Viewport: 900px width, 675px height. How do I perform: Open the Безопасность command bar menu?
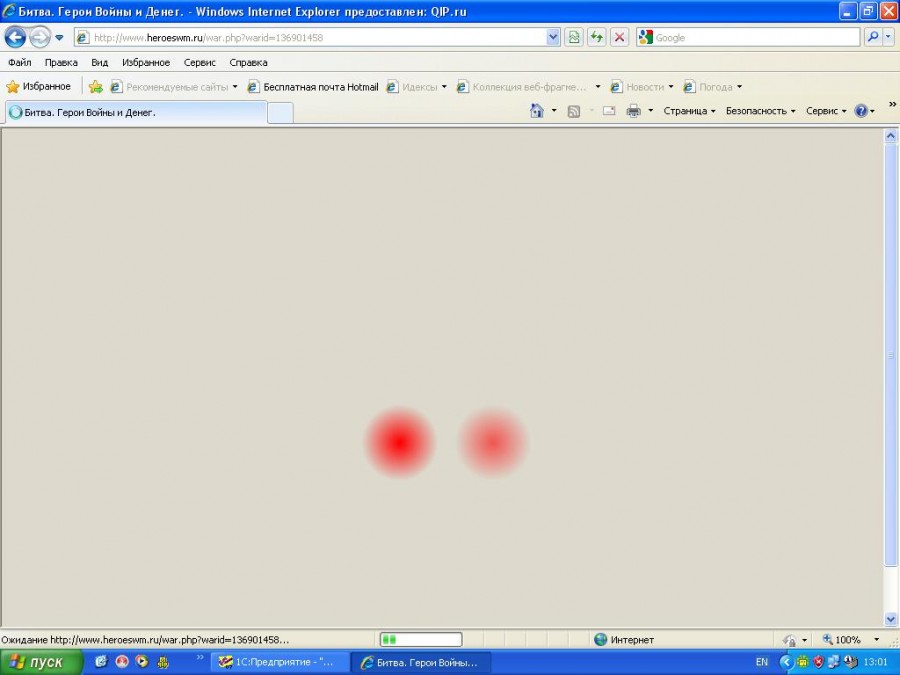pyautogui.click(x=761, y=111)
